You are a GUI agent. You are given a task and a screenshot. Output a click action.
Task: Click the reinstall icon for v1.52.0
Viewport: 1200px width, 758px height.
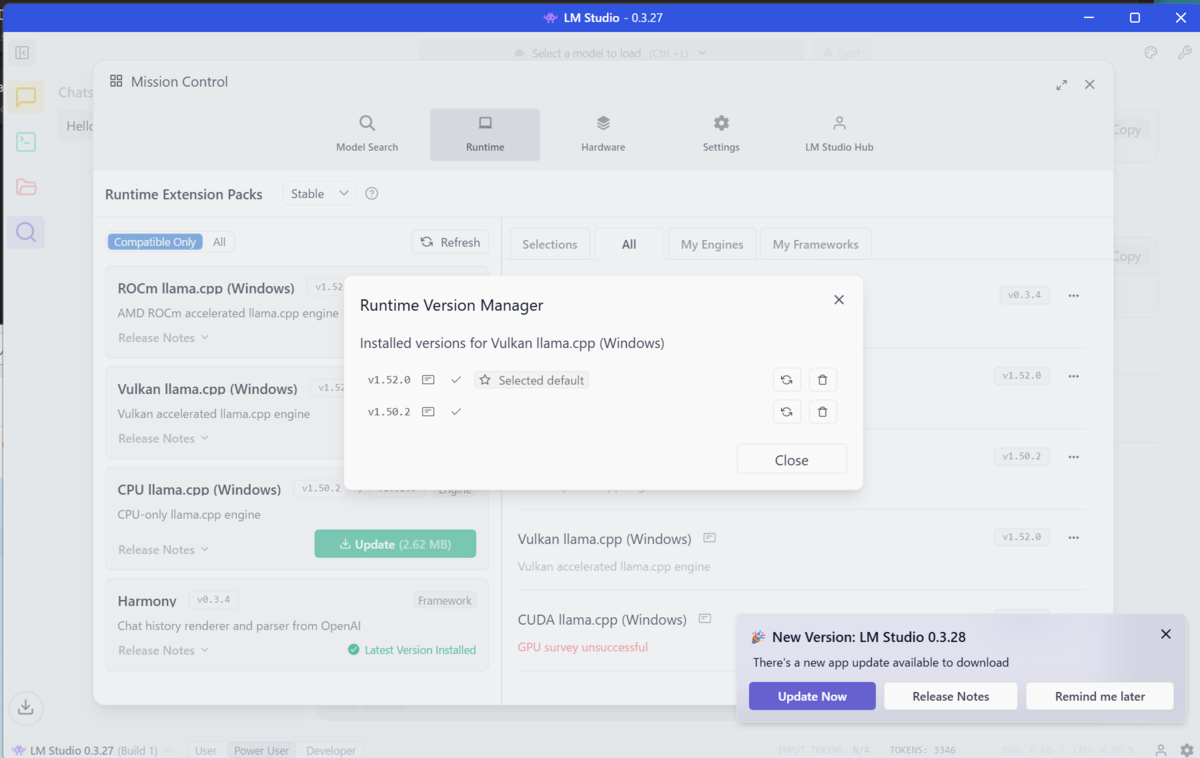tap(787, 380)
